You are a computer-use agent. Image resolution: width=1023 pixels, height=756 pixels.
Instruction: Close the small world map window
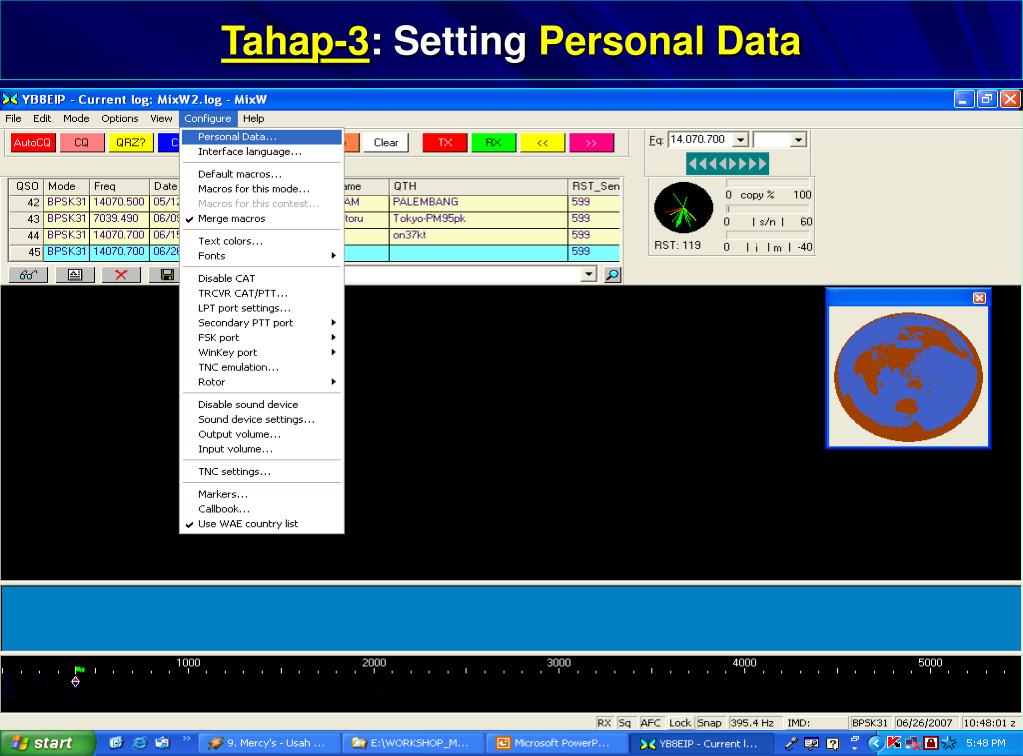[x=979, y=297]
